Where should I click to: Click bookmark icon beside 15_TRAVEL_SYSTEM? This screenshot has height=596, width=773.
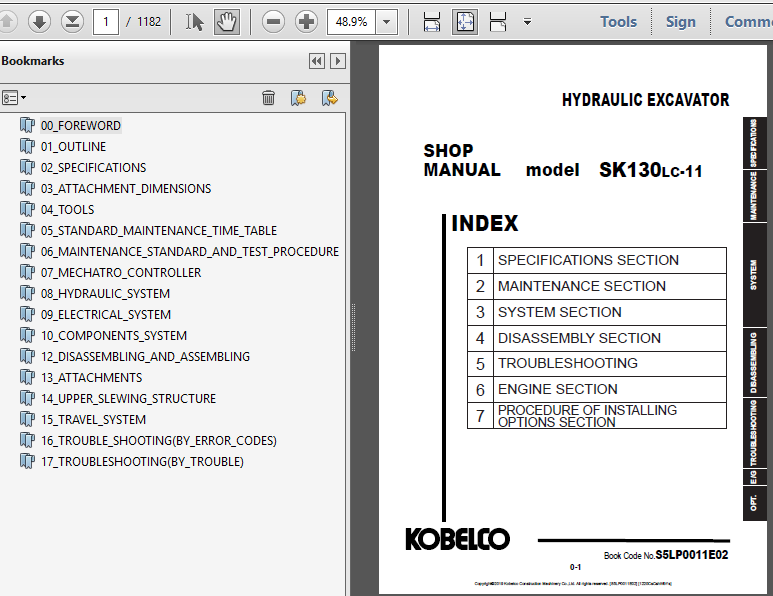pyautogui.click(x=27, y=419)
